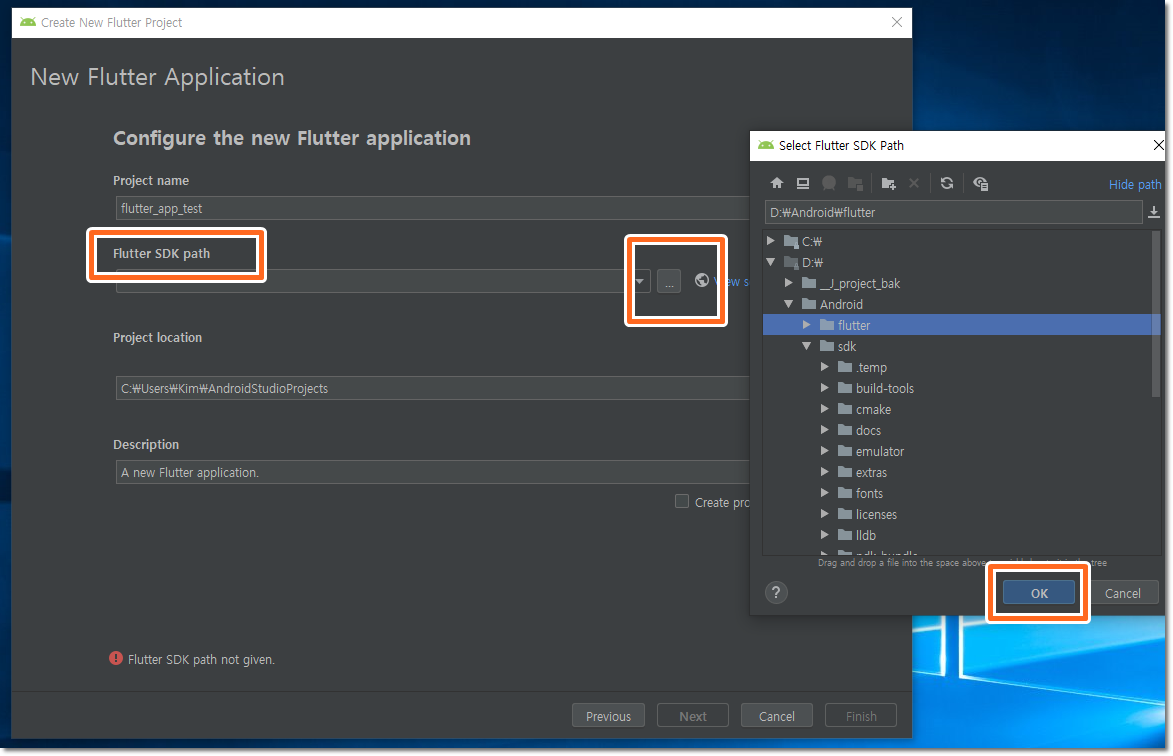Expand the emulator folder arrow

[825, 451]
